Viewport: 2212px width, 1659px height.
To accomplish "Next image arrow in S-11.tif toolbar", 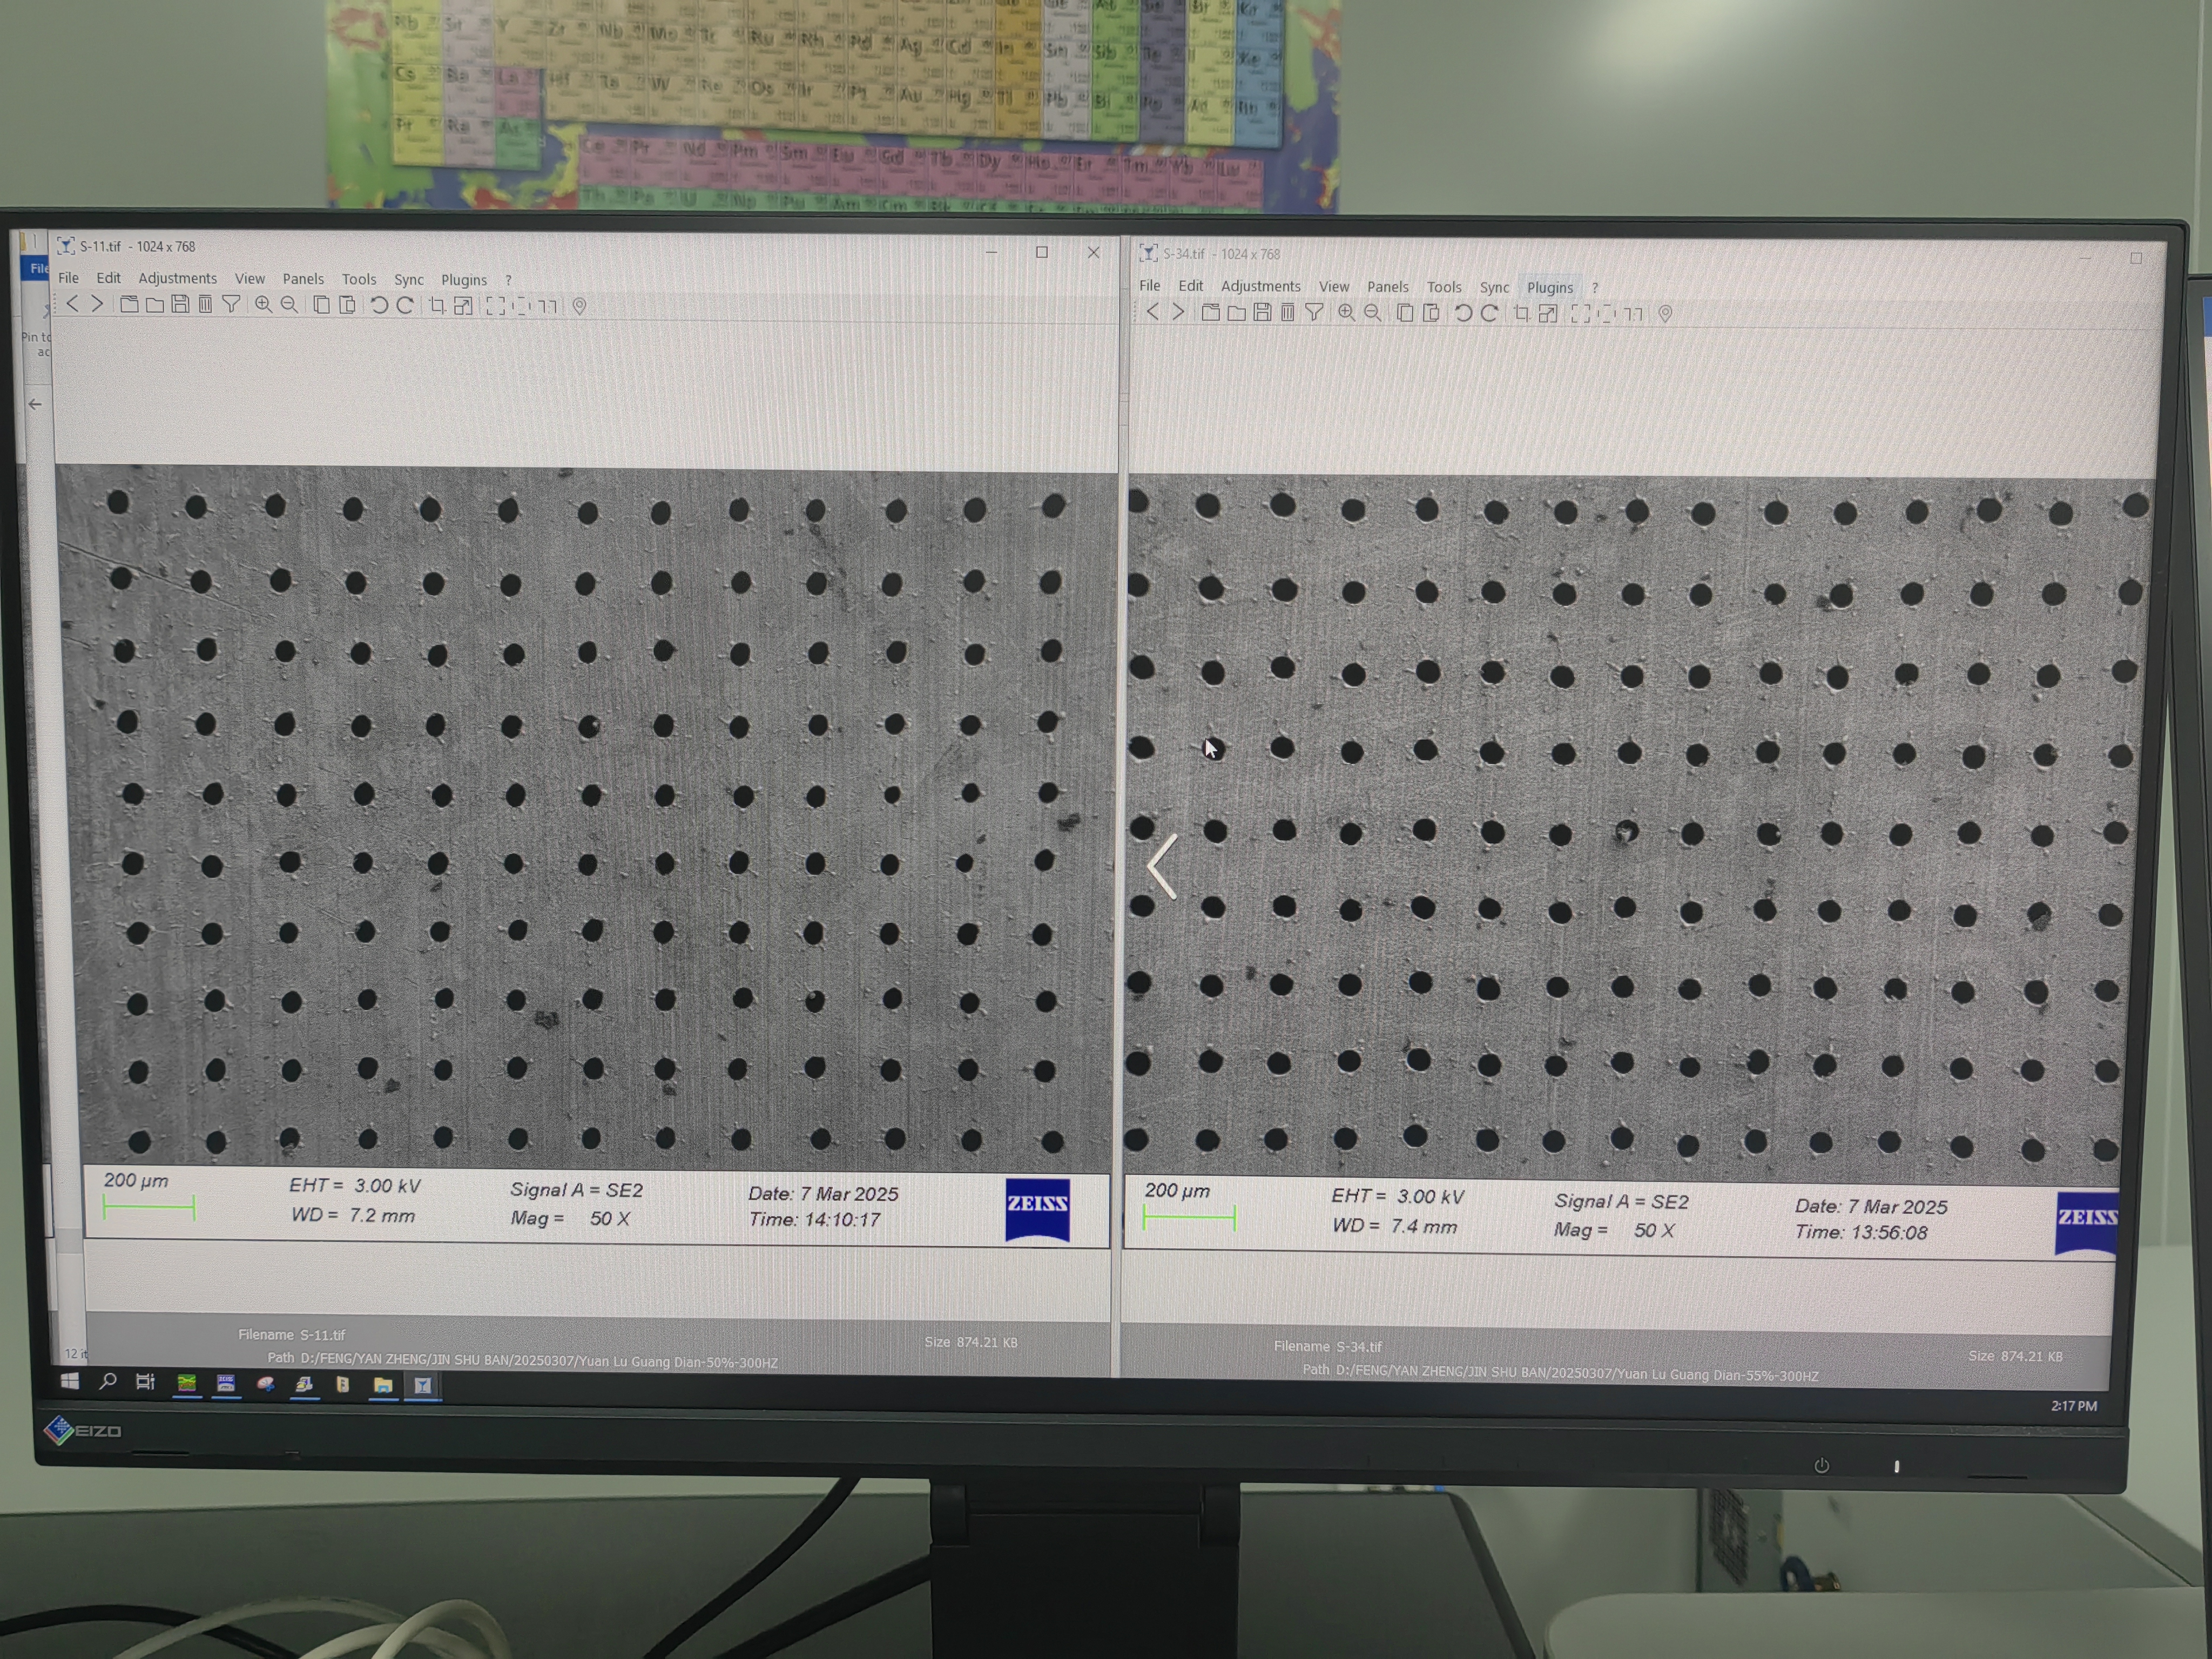I will [x=97, y=304].
